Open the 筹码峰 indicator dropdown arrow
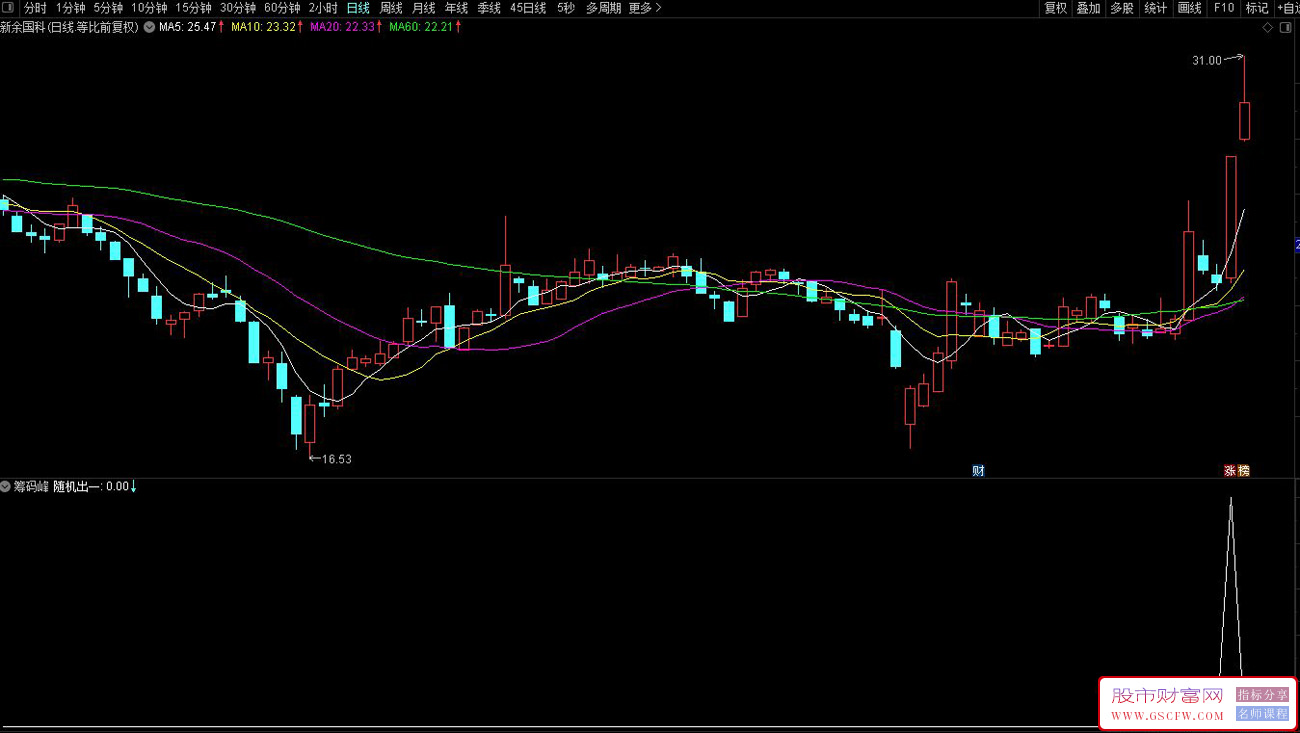This screenshot has width=1300, height=733. click(x=6, y=487)
